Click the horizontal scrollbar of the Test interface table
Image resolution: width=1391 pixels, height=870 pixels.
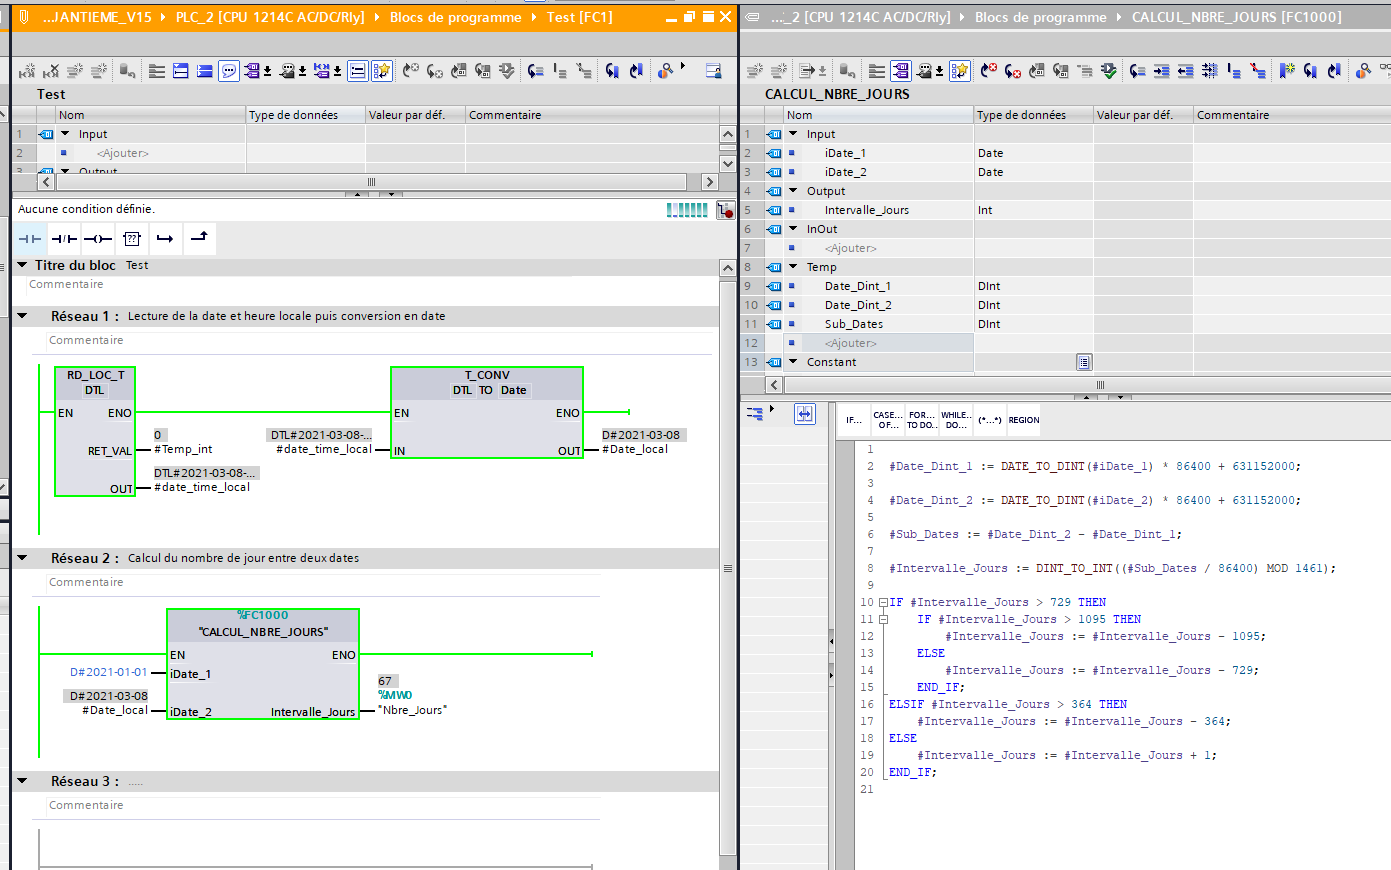[372, 182]
